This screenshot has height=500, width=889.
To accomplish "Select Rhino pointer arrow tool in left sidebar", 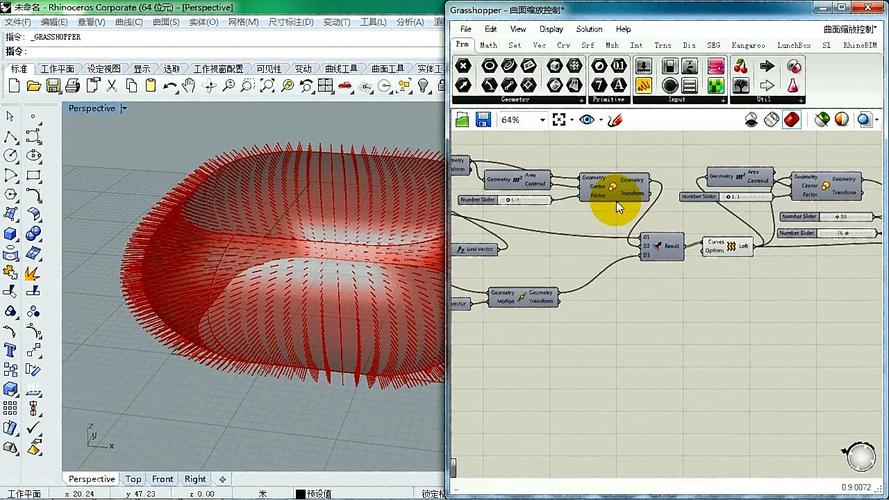I will [10, 116].
